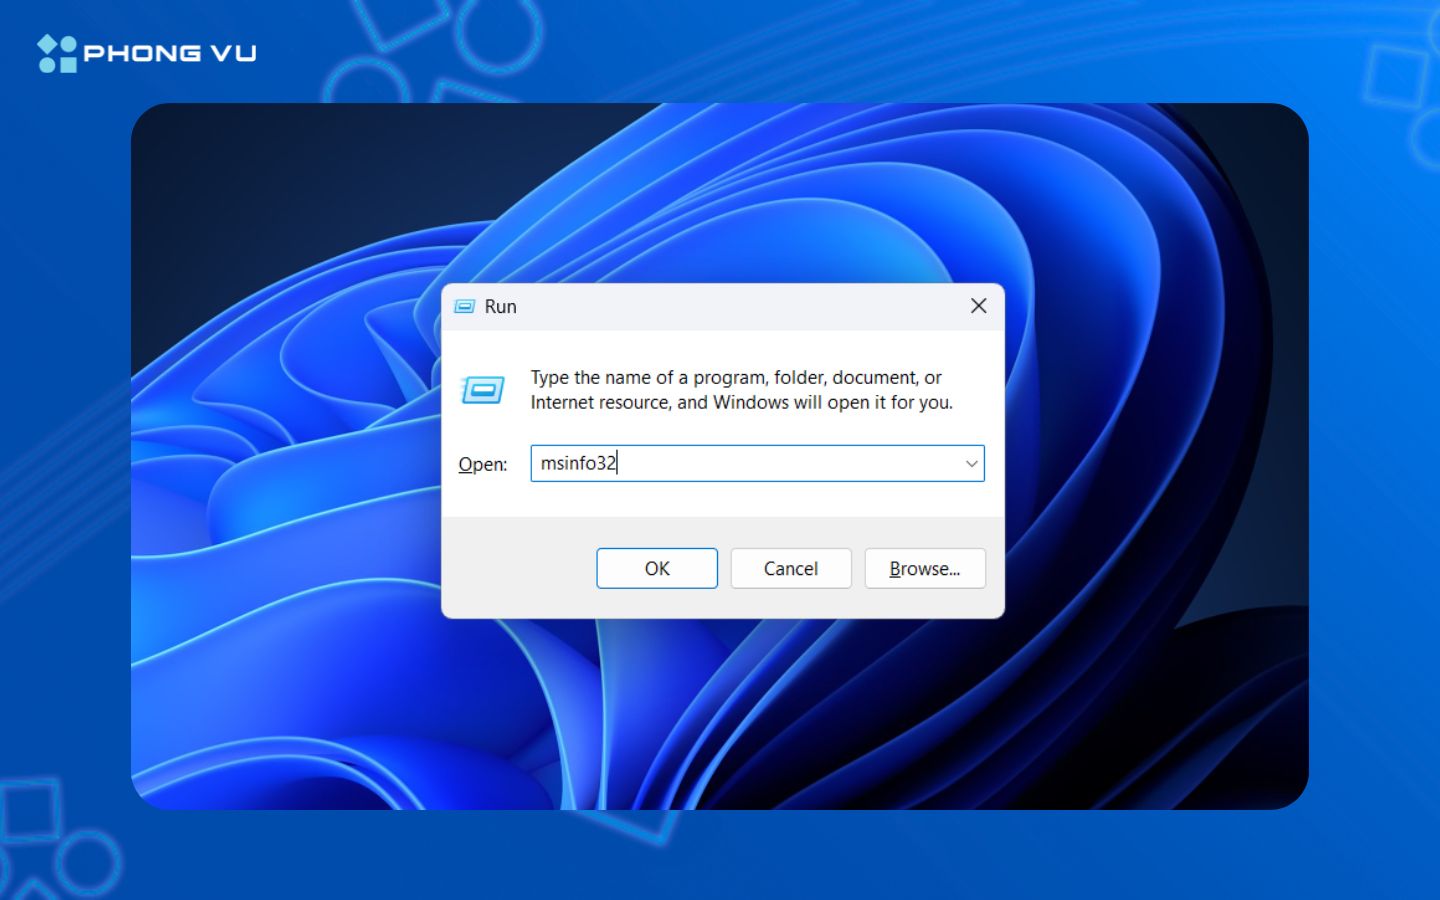Image resolution: width=1440 pixels, height=900 pixels.
Task: Open recent commands with the combo box arrow
Action: [x=971, y=463]
